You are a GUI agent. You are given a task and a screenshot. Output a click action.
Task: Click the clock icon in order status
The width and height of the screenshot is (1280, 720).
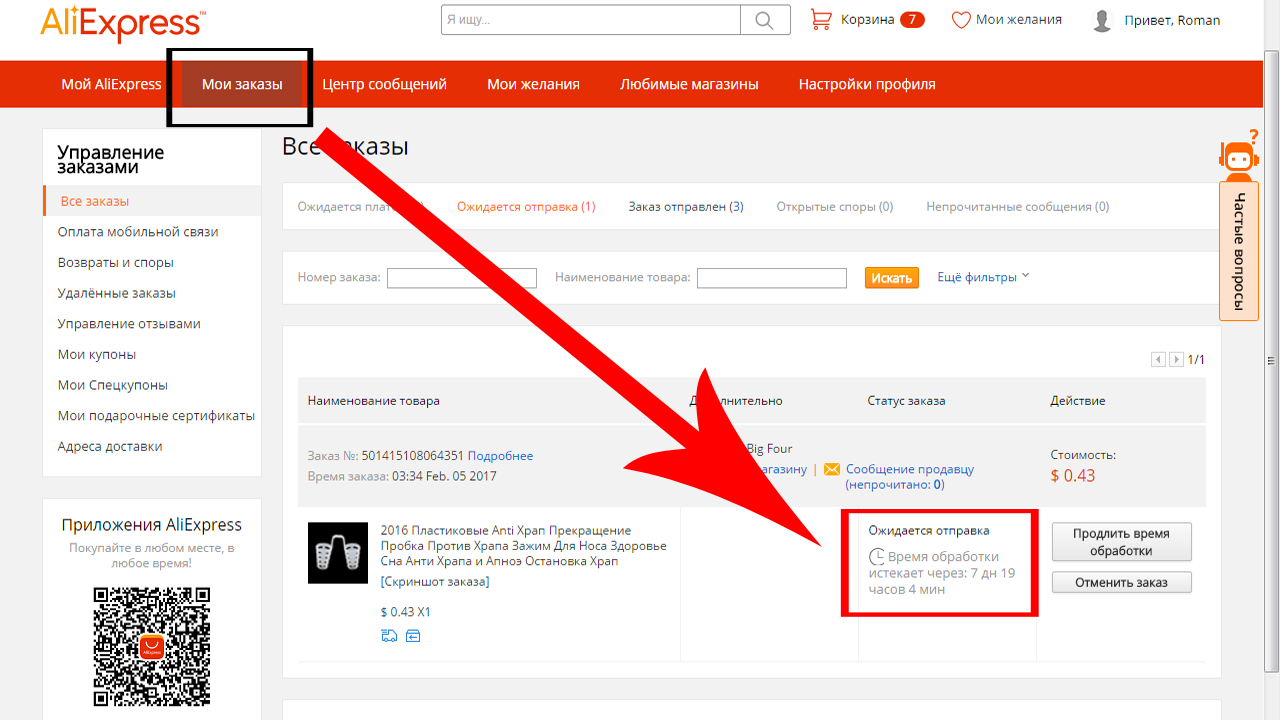tap(876, 557)
